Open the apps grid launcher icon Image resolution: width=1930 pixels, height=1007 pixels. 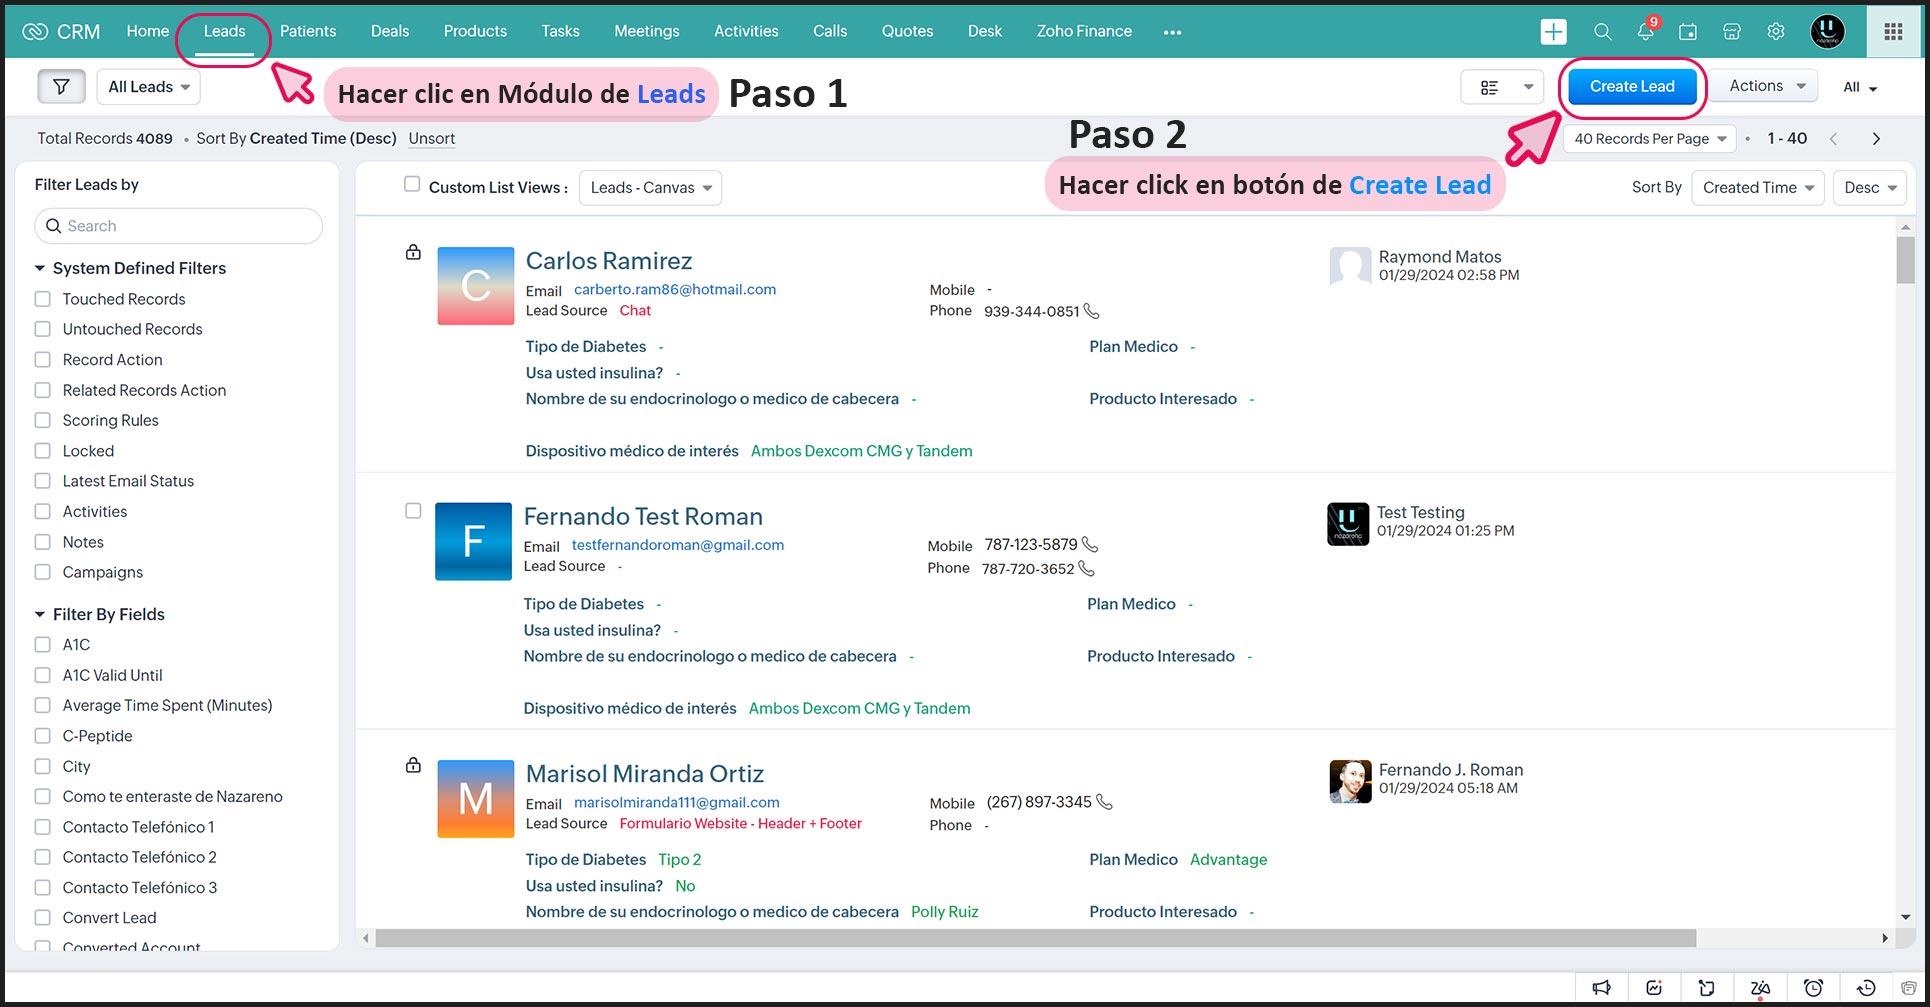point(1893,32)
